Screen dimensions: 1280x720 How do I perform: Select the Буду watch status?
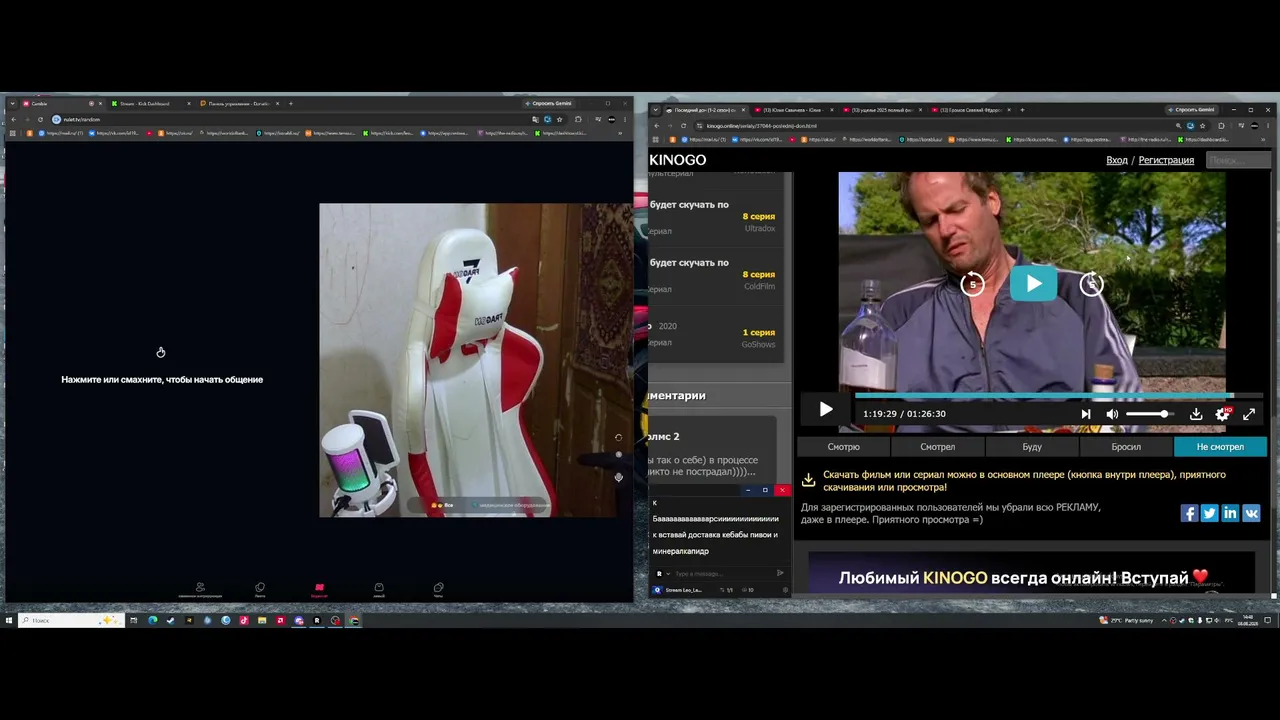pyautogui.click(x=1032, y=447)
